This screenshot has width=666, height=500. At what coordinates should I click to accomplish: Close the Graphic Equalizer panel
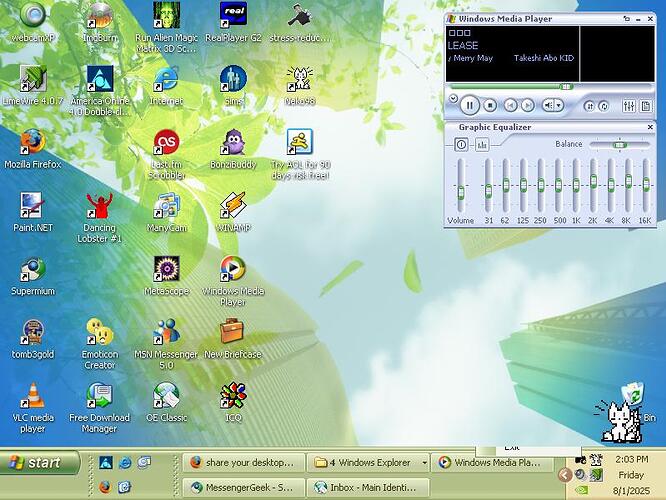point(650,127)
